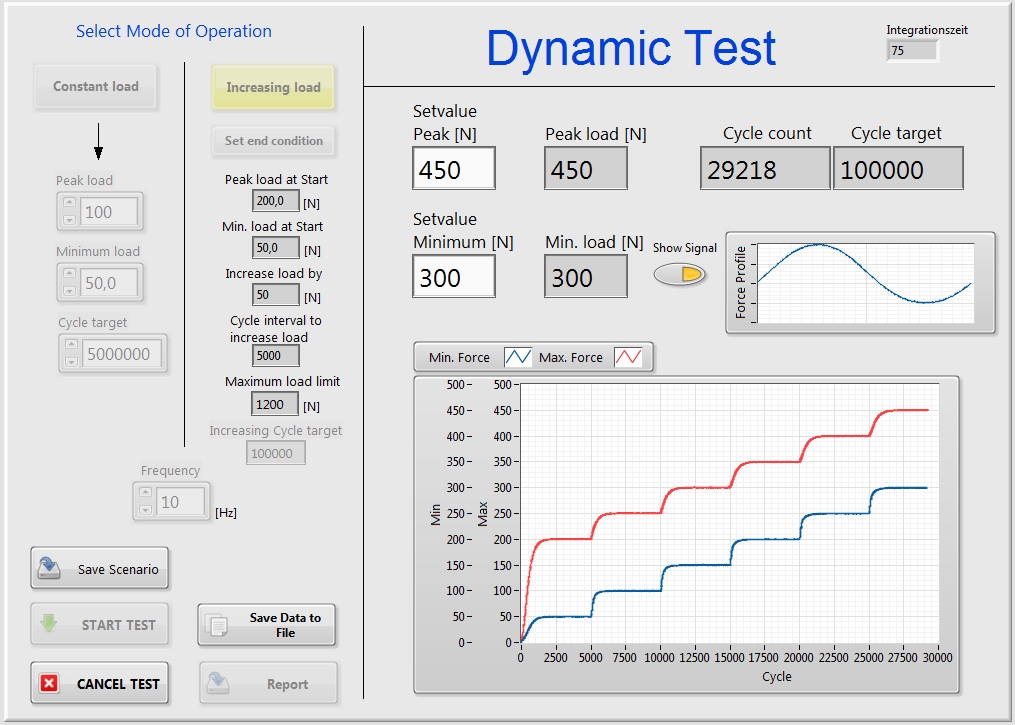Select Constant load mode
1015x725 pixels.
click(96, 87)
